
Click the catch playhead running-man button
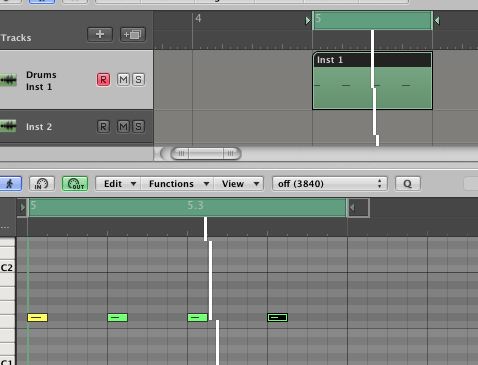pos(10,184)
